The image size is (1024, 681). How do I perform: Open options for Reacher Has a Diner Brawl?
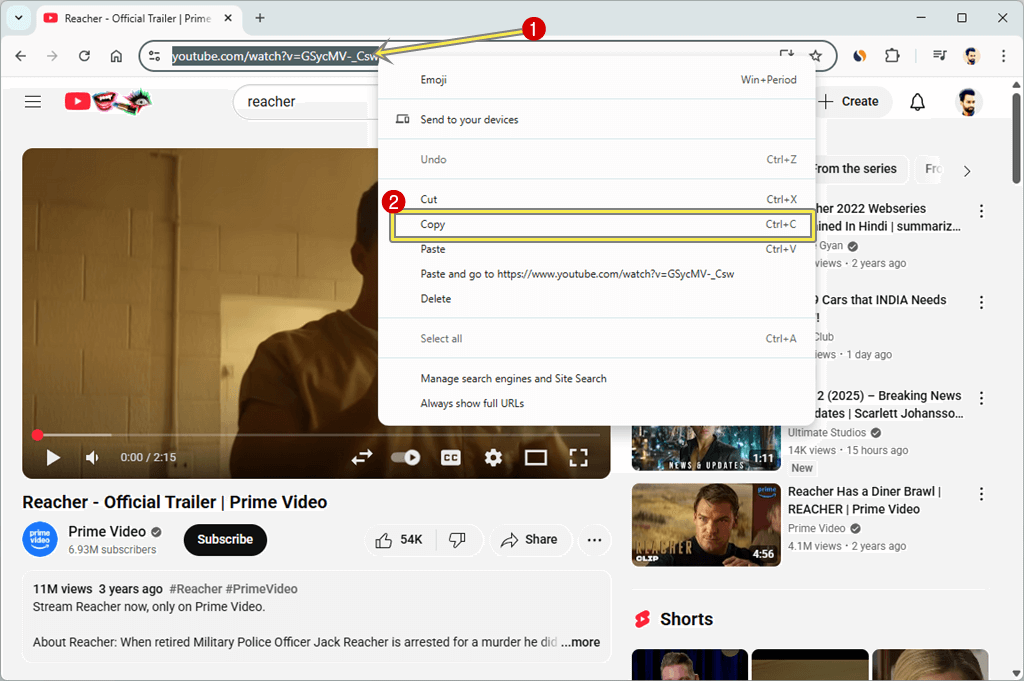pos(981,494)
